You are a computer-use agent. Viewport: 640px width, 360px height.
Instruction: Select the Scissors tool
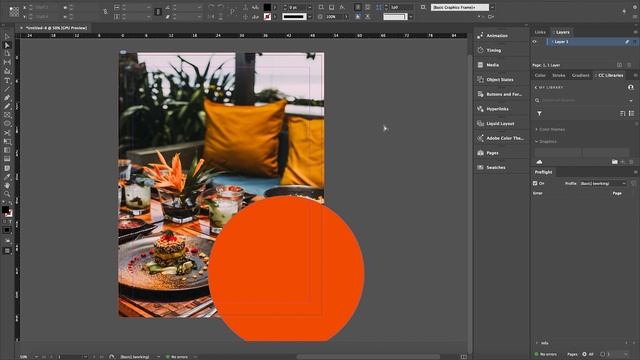7,133
